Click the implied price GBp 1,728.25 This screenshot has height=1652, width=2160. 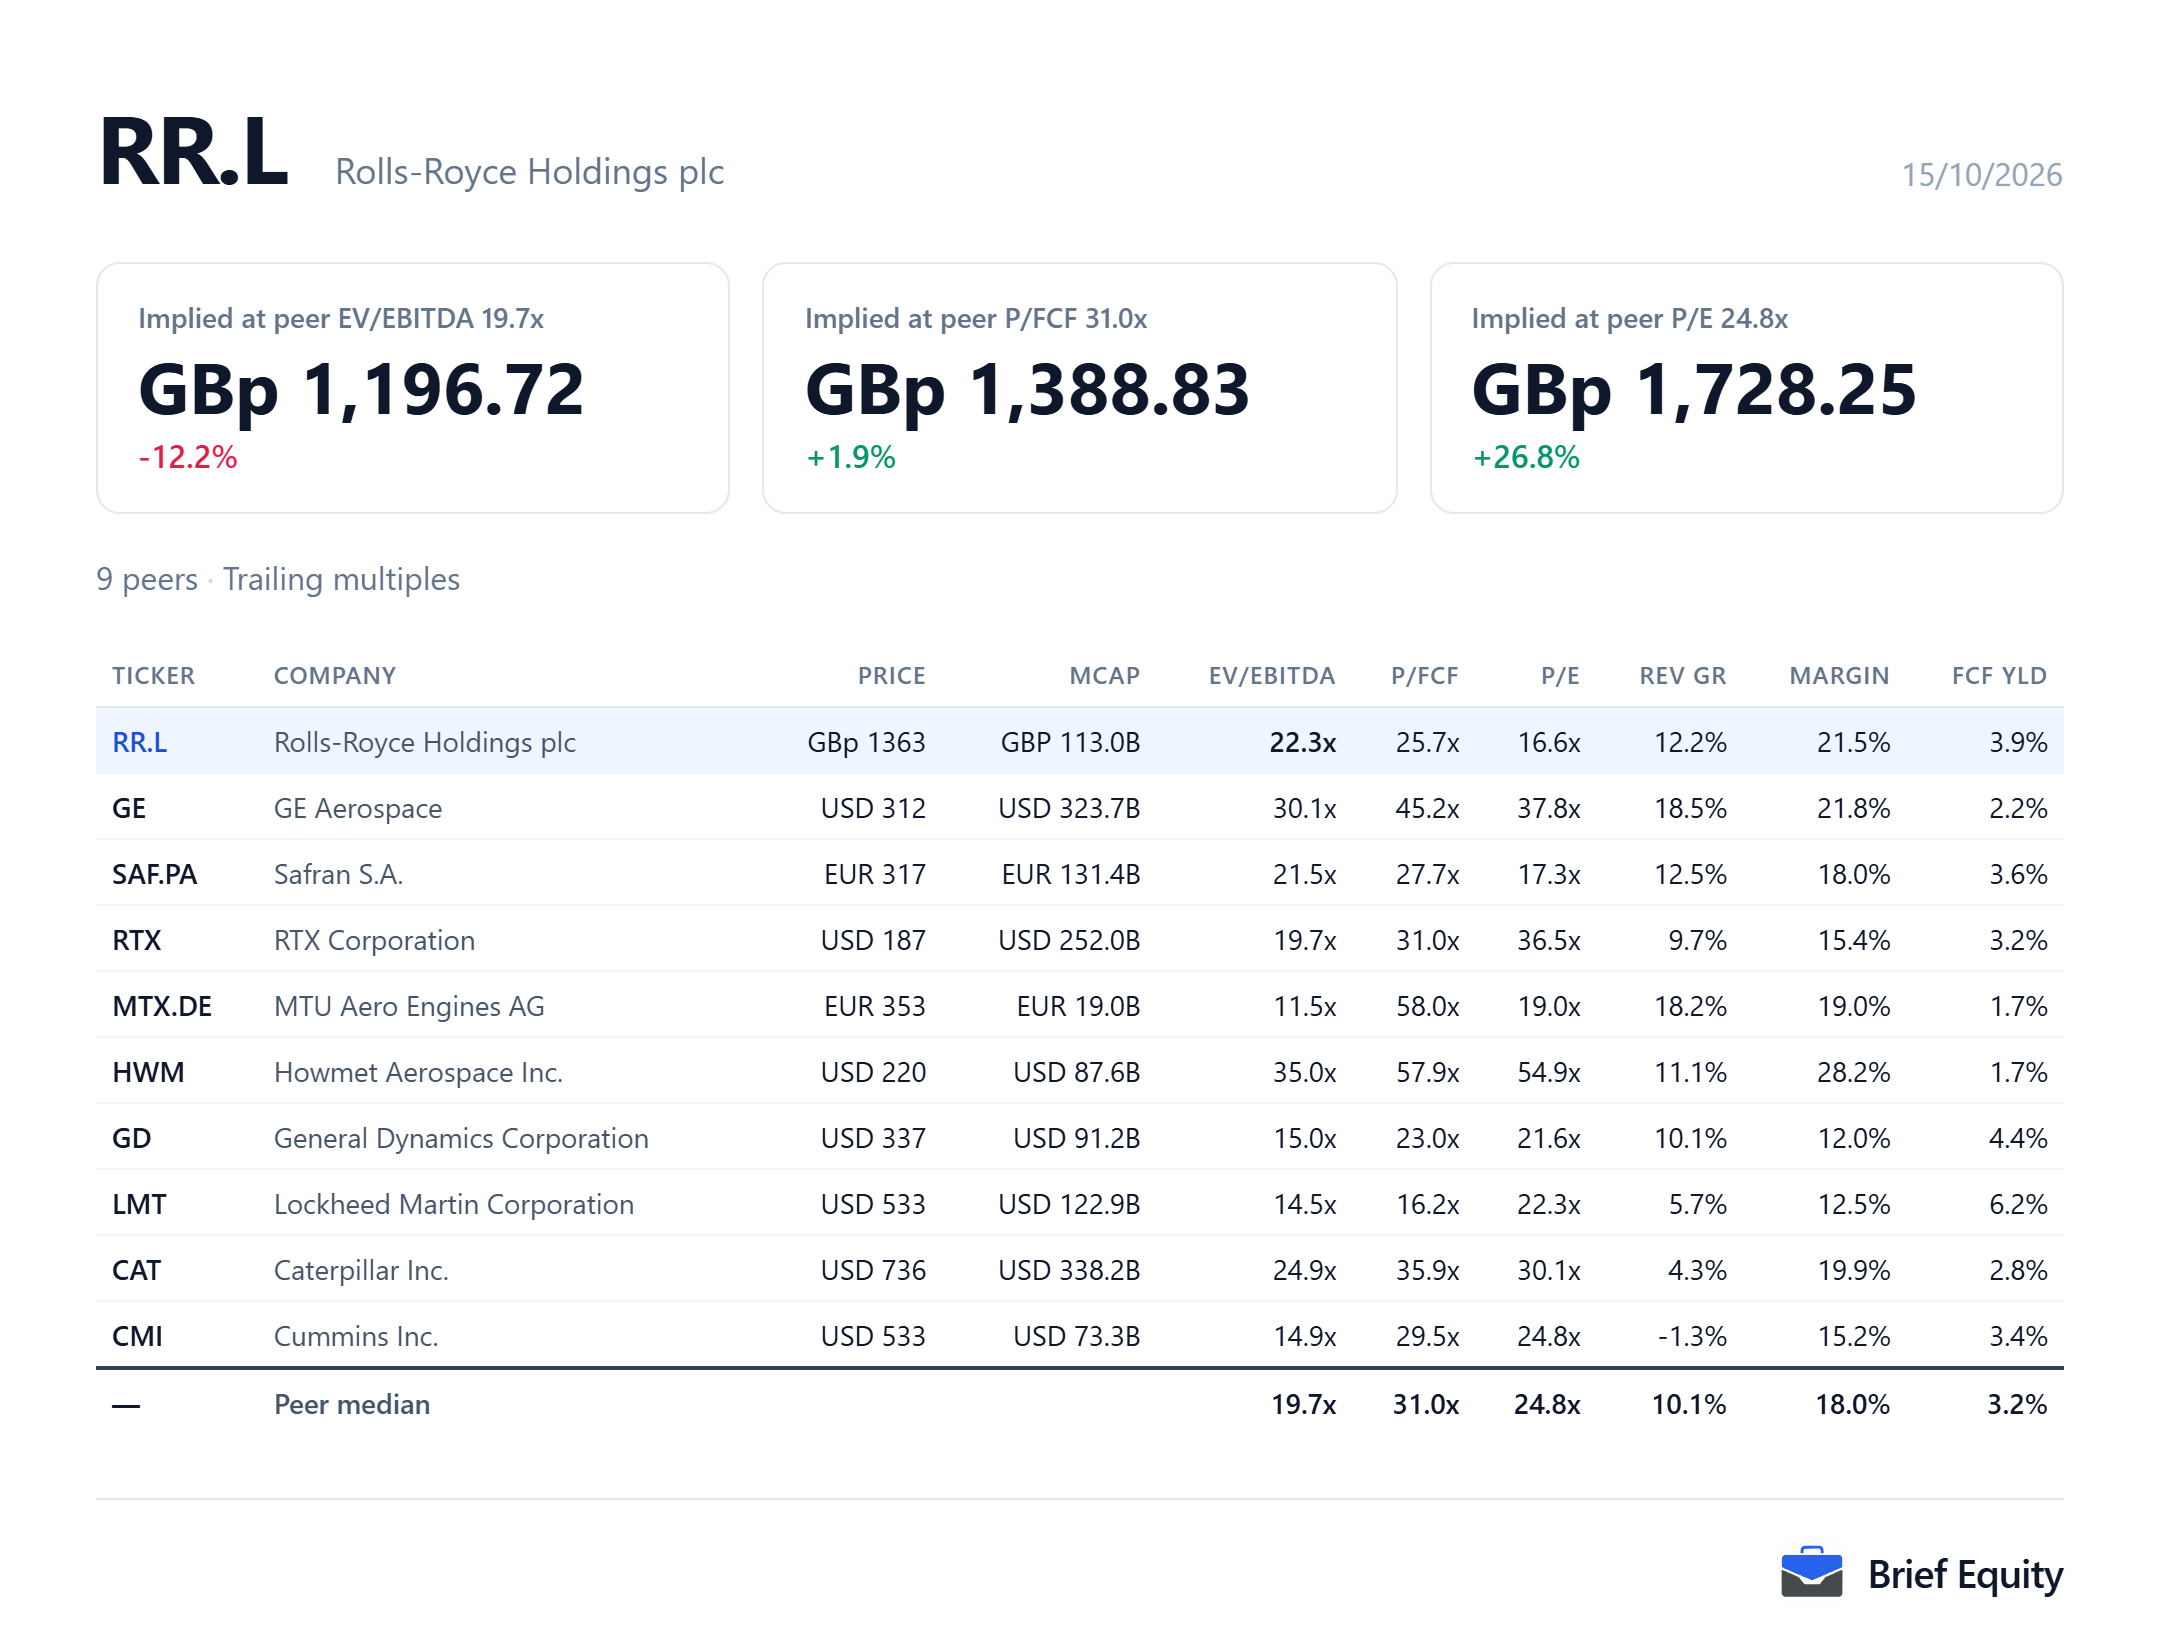click(1694, 390)
